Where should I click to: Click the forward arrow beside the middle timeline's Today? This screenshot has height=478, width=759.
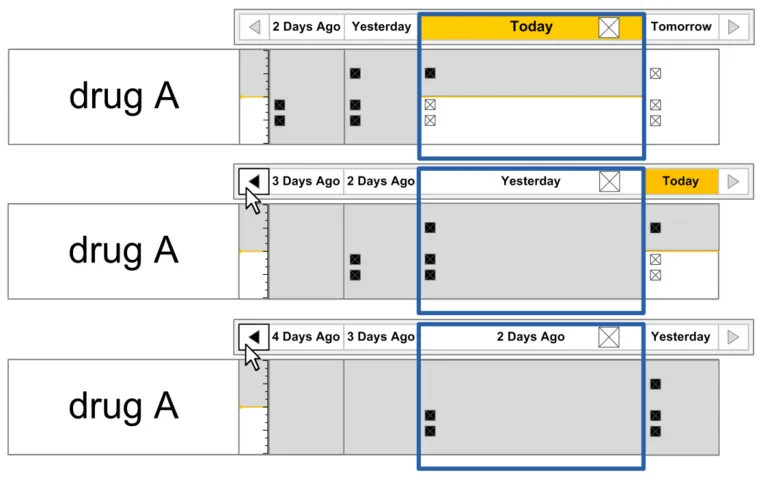tap(734, 181)
